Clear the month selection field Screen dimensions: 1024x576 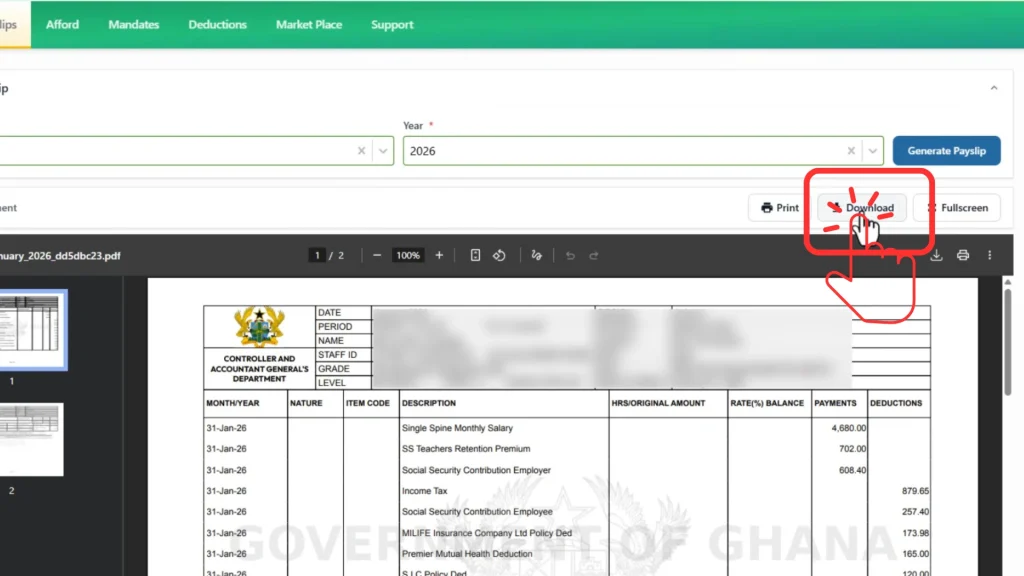(x=361, y=151)
